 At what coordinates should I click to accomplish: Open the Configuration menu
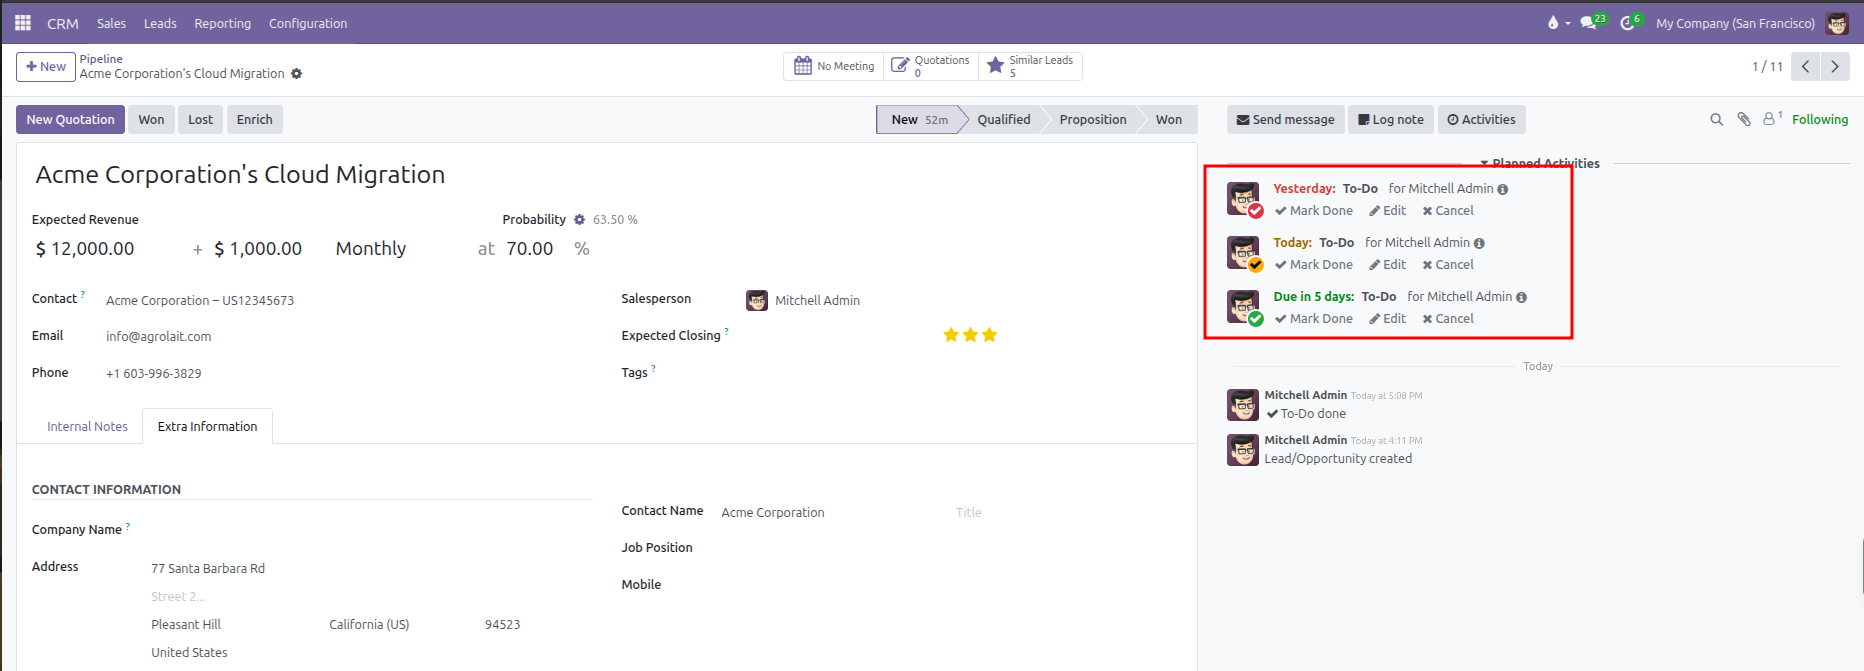pyautogui.click(x=308, y=23)
